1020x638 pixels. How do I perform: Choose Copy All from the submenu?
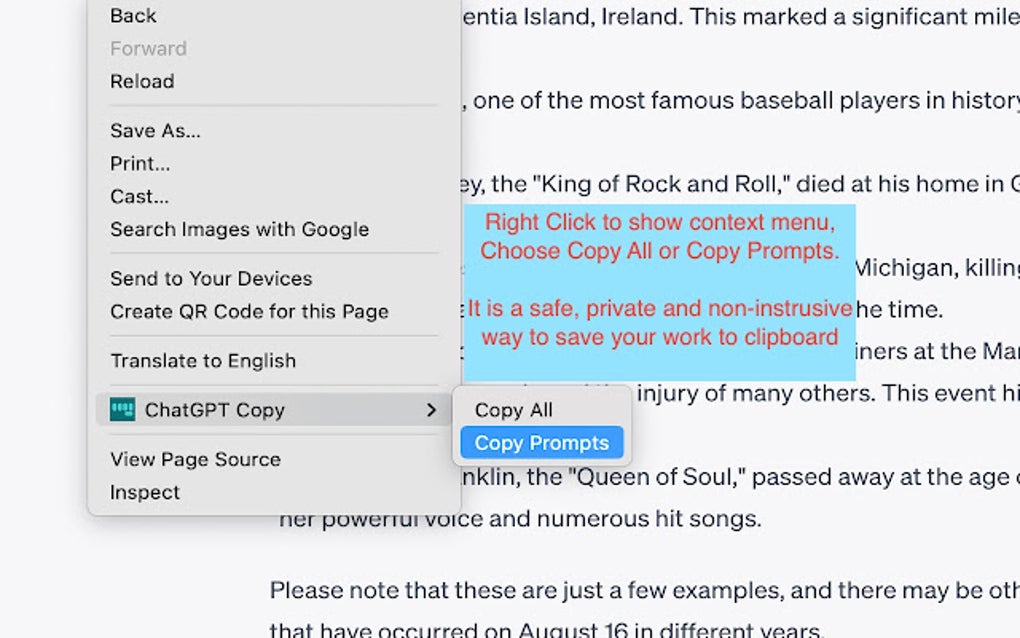pyautogui.click(x=513, y=410)
